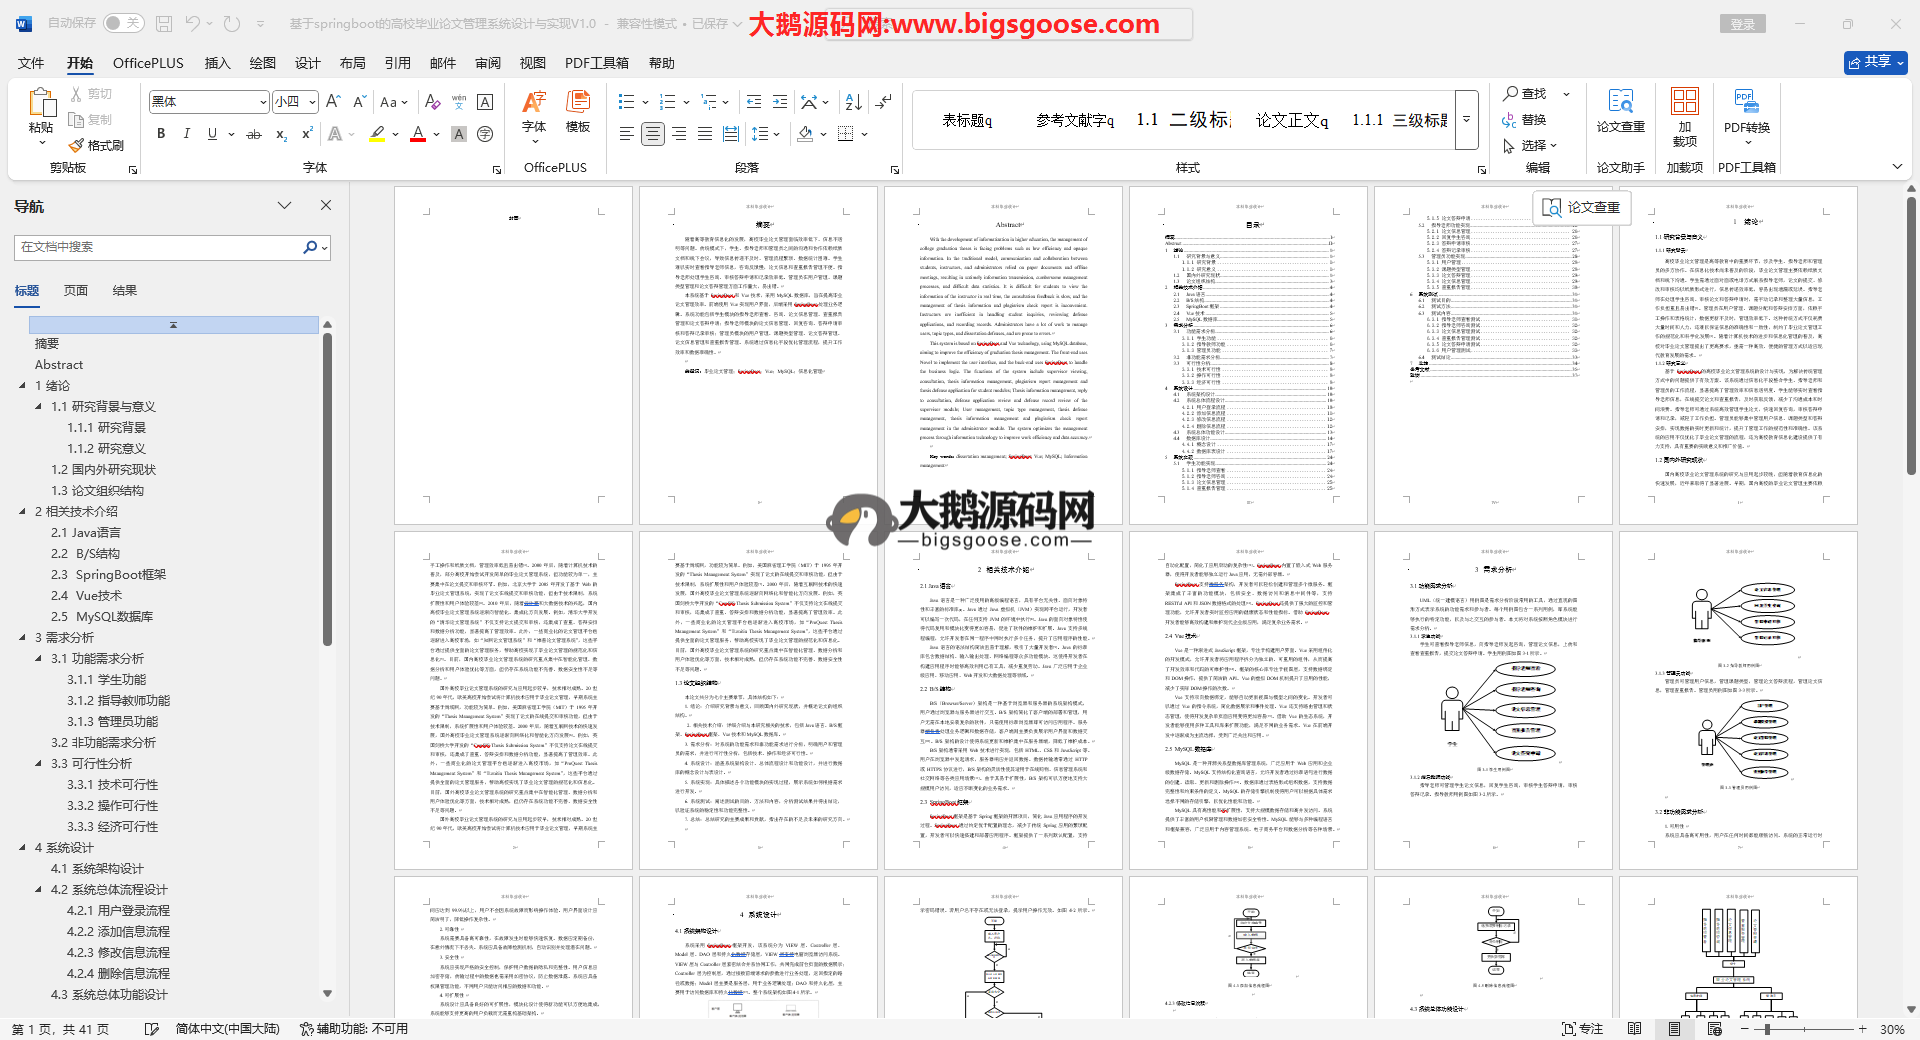
Task: Click the sort A-Z icon
Action: pyautogui.click(x=853, y=102)
